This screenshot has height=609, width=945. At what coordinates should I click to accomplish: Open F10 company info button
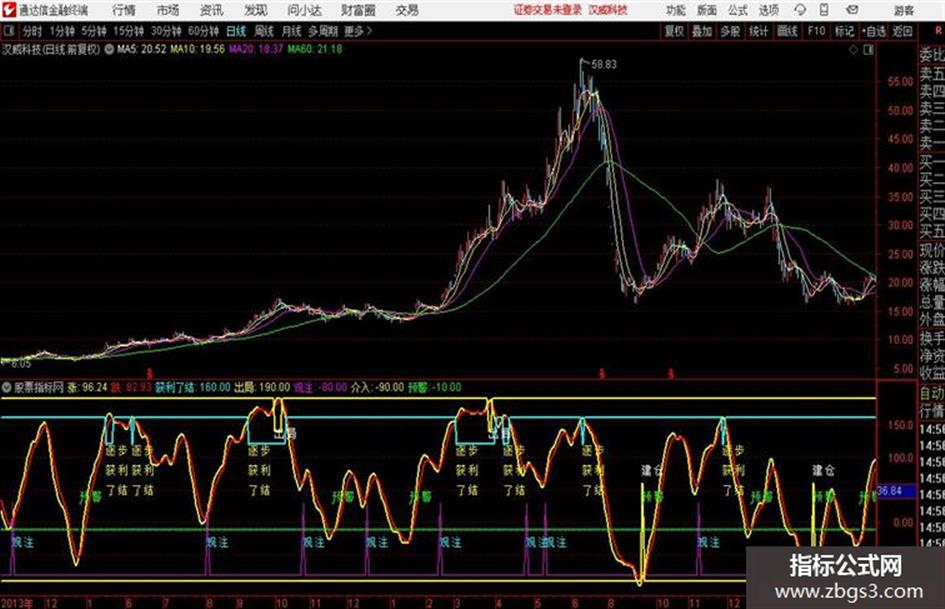point(816,31)
